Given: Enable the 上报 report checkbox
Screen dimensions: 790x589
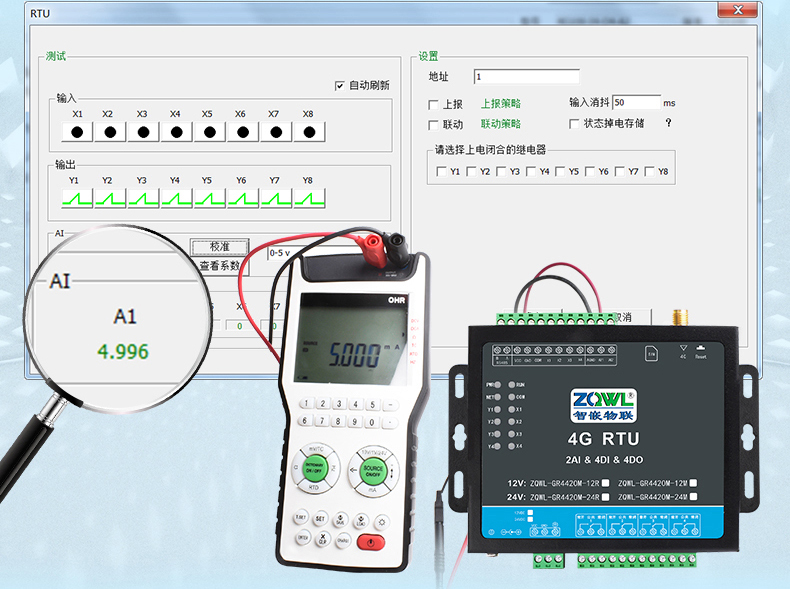Looking at the screenshot, I should pos(433,104).
